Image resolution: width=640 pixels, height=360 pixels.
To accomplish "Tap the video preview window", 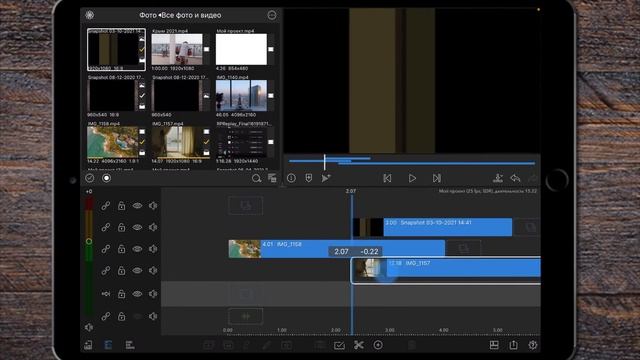I will (411, 81).
